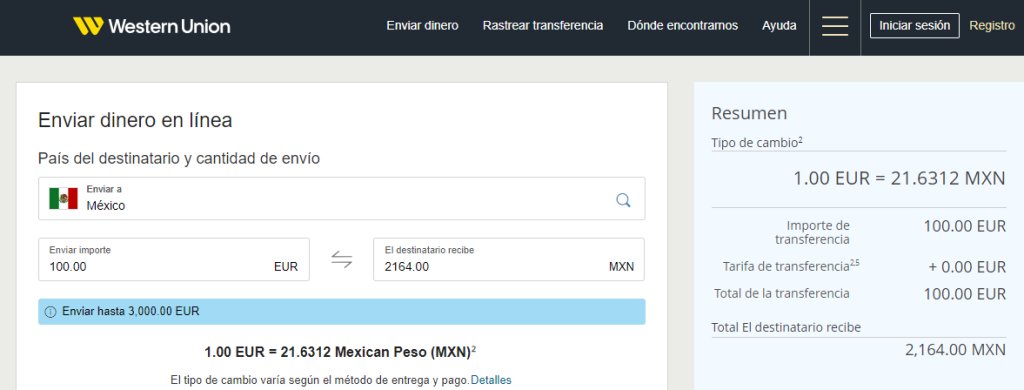Click the Tipo de cambio label in summary
Image resolution: width=1024 pixels, height=390 pixels.
pos(756,142)
